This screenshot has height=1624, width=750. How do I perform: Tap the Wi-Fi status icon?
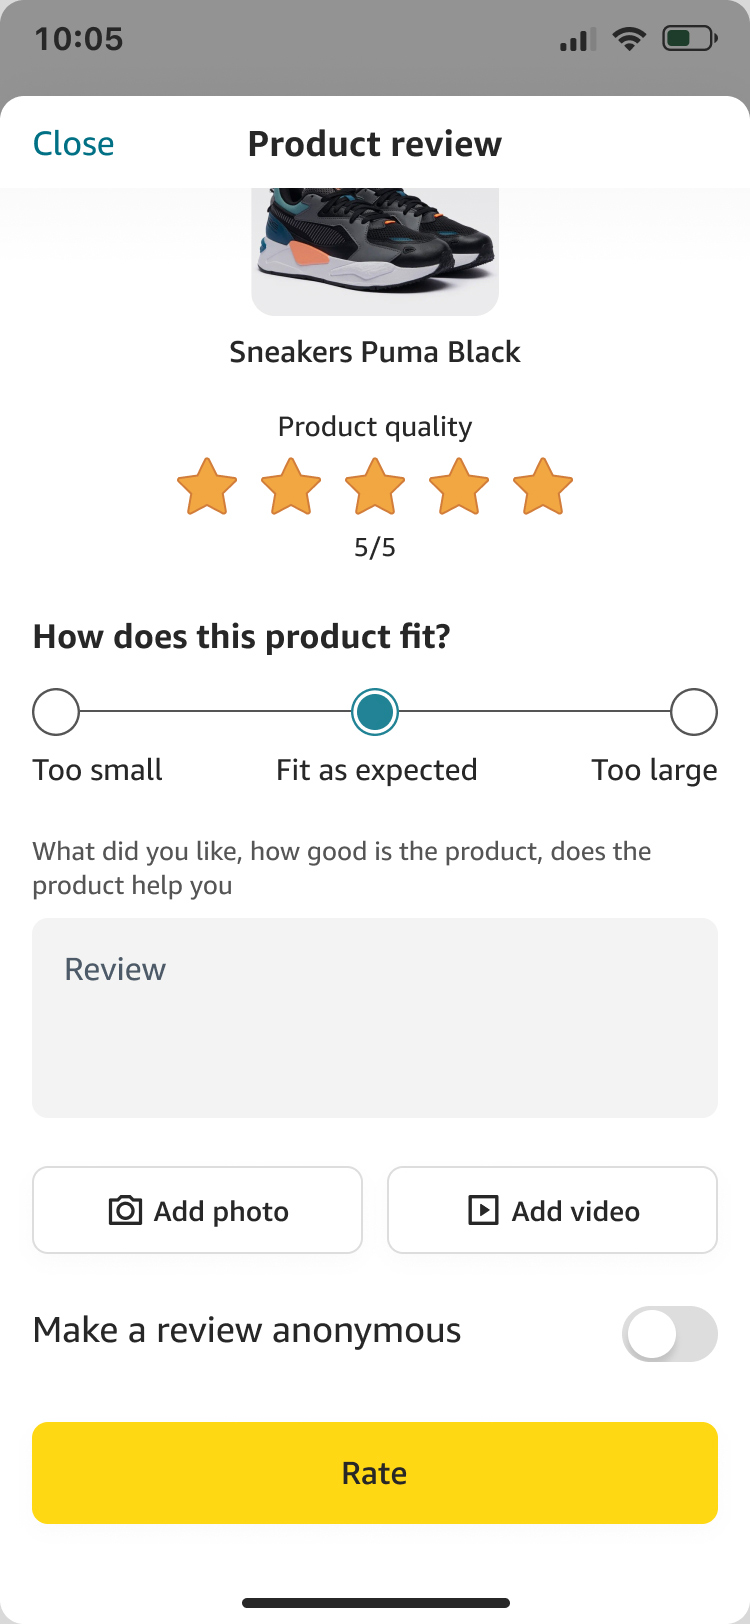(629, 39)
